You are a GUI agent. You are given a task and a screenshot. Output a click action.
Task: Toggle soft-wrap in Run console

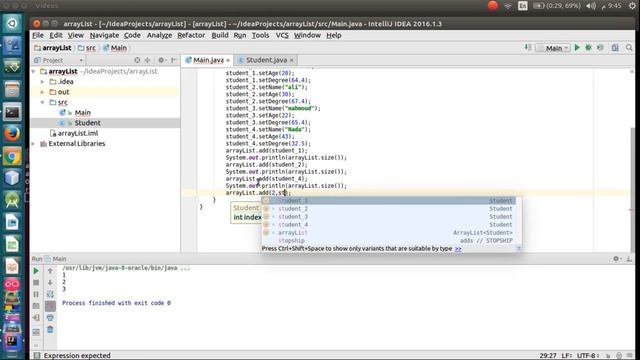point(50,294)
